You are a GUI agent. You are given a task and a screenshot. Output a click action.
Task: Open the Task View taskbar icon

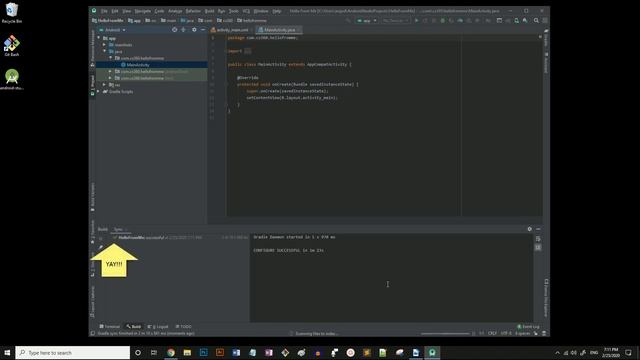pyautogui.click(x=154, y=353)
